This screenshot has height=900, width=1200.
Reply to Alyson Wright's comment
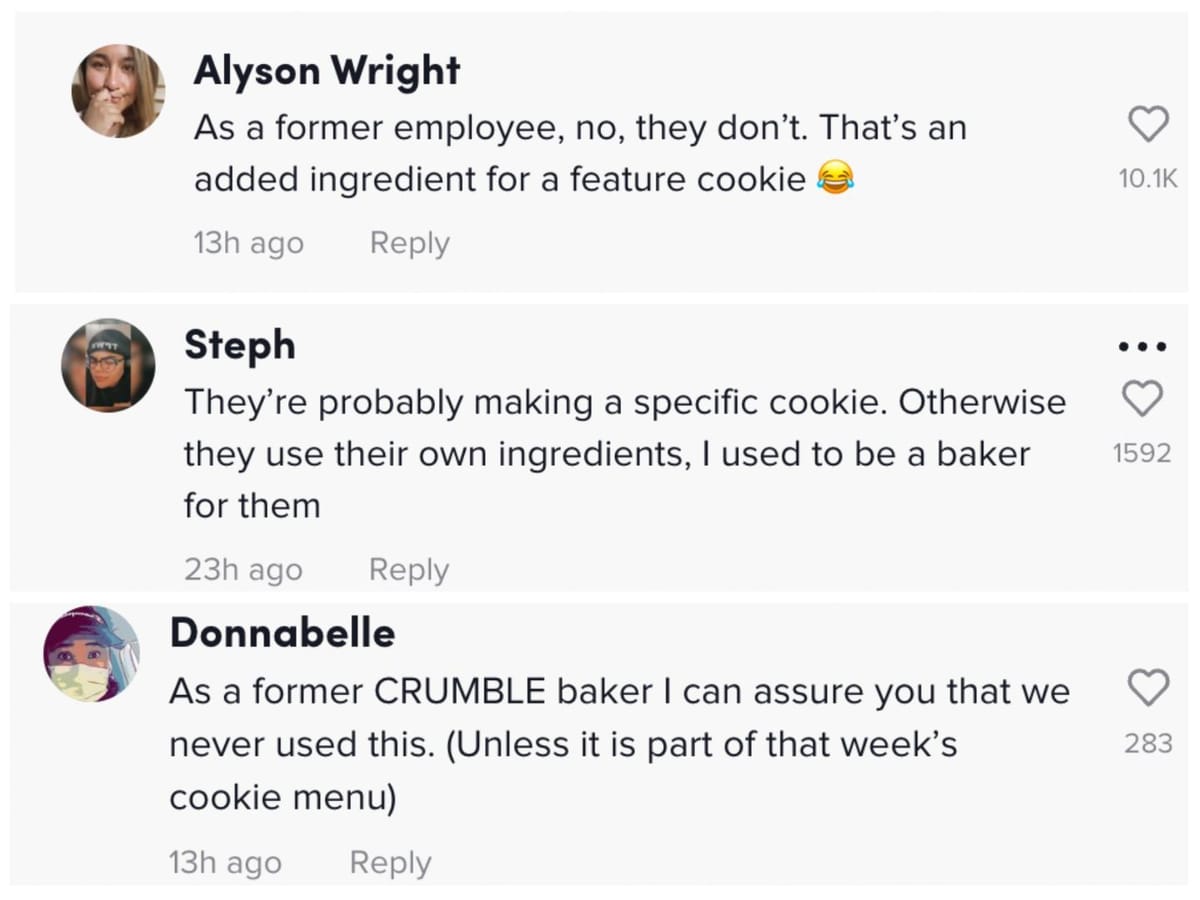[x=408, y=242]
